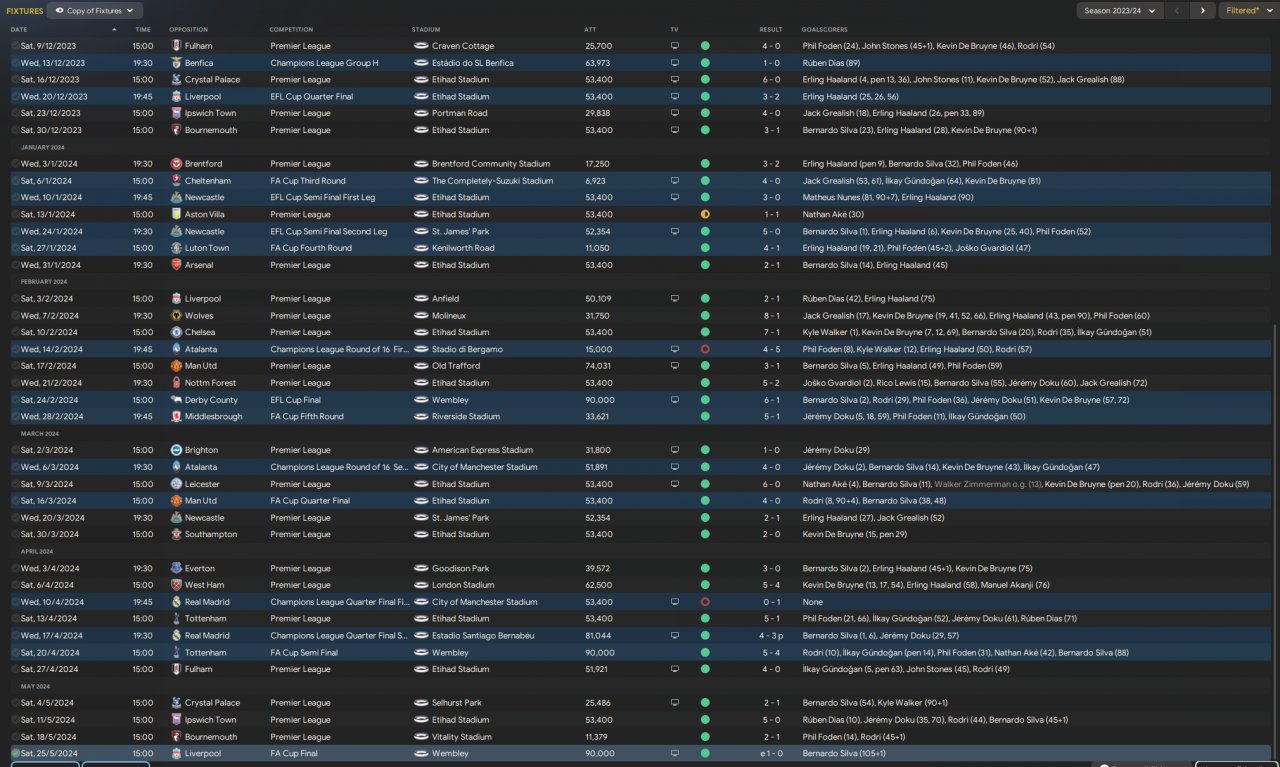Open The Completely-Suzuki Stadium link
Screen dimensions: 1280x767
493,181
